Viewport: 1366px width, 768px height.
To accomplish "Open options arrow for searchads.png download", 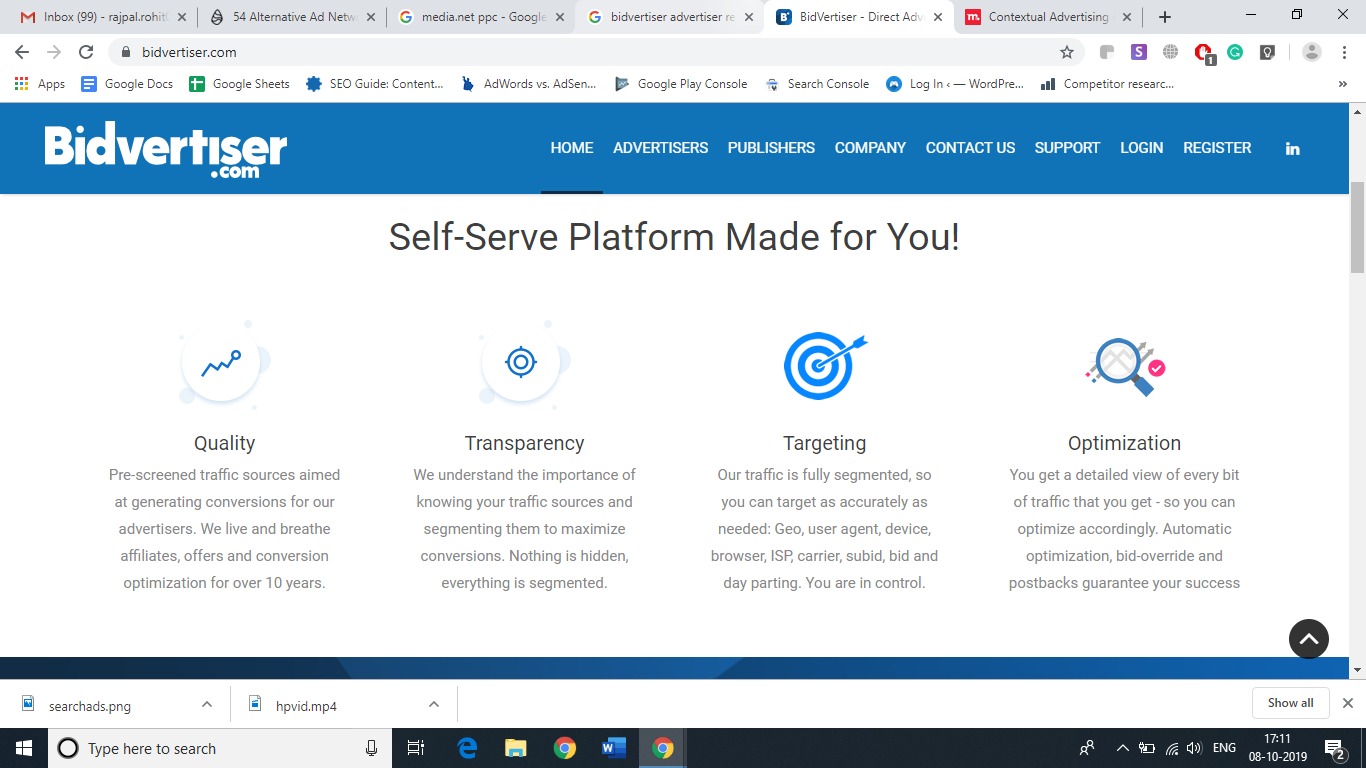I will click(207, 704).
